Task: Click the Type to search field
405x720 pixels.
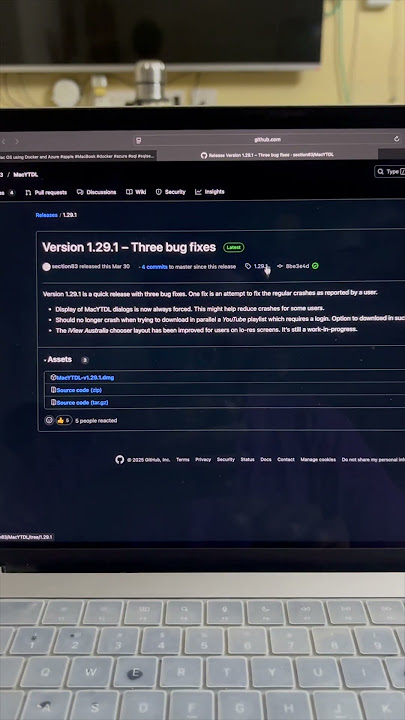Action: 390,172
